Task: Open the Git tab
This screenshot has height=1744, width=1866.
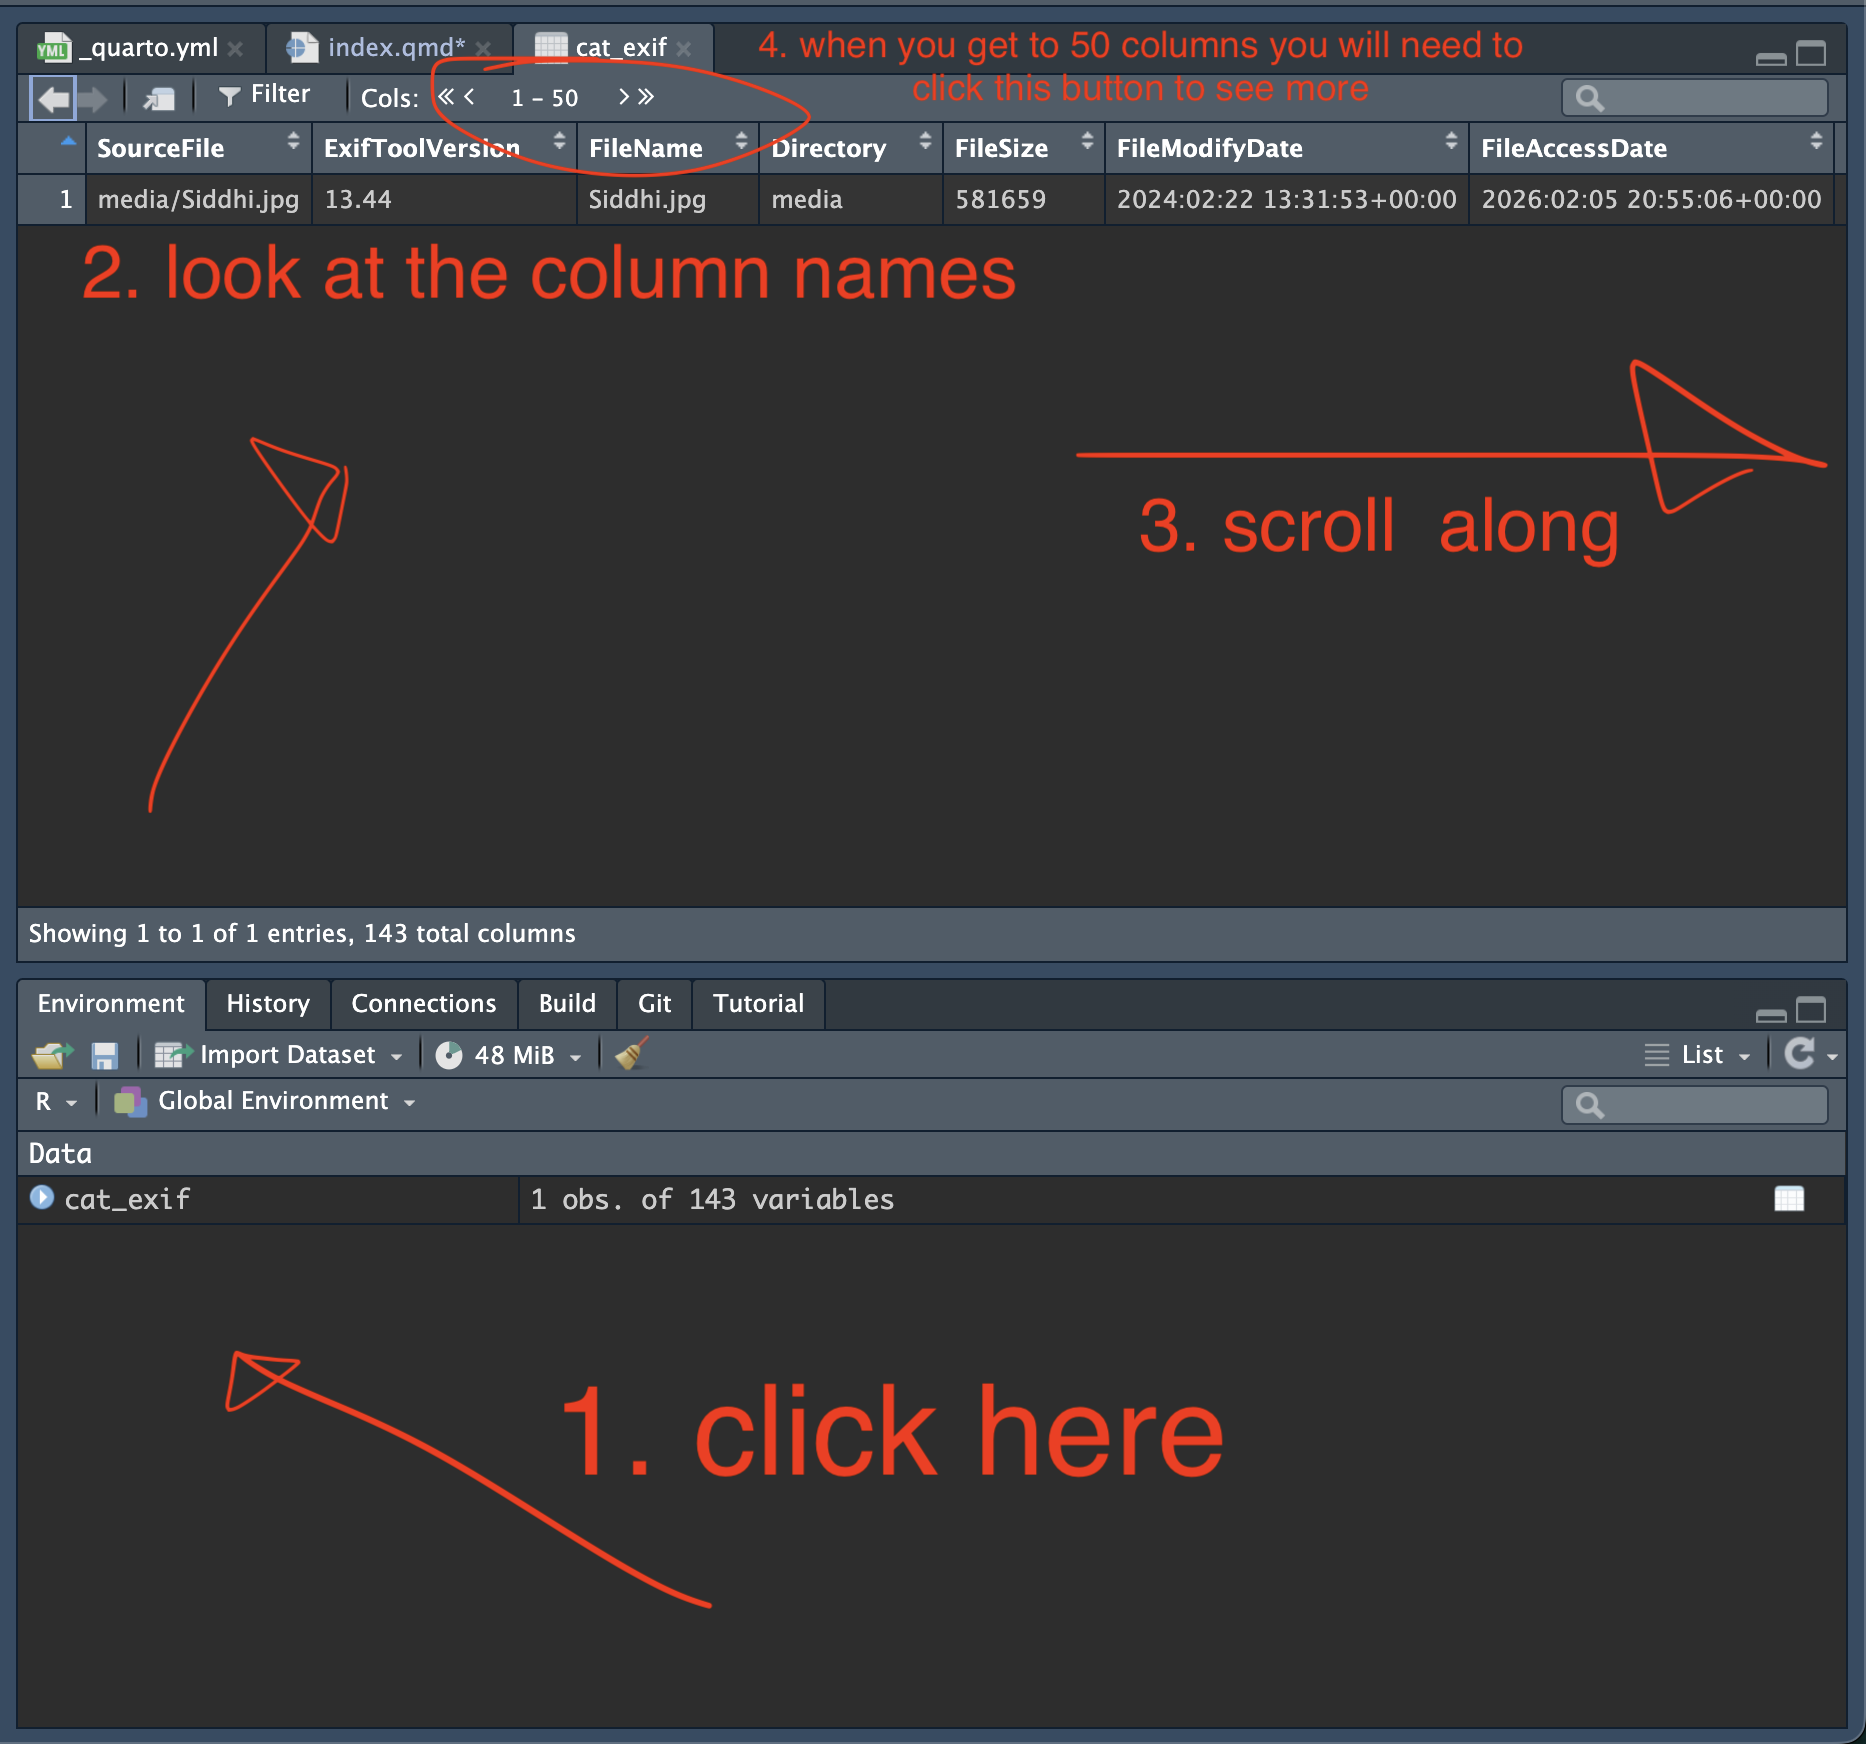Action: [654, 1003]
